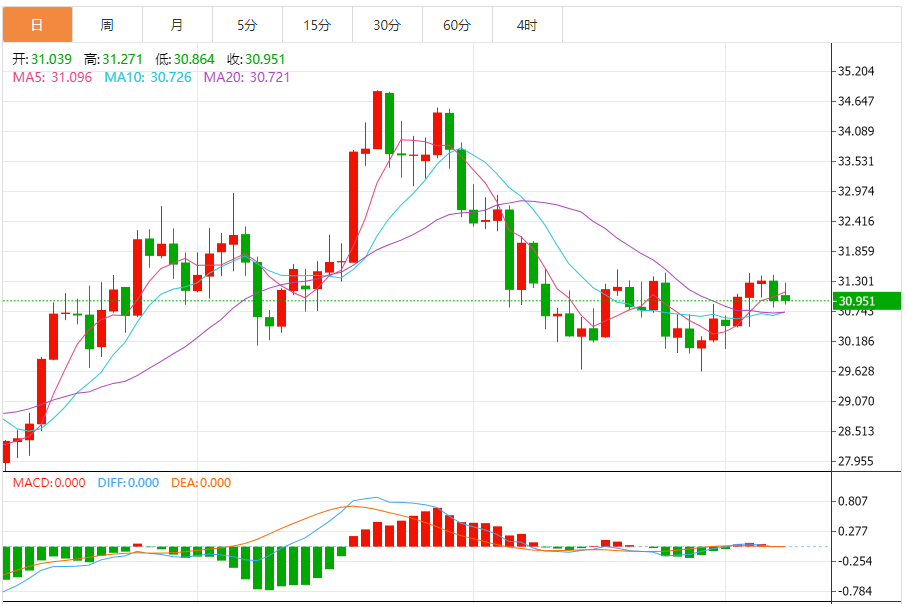The image size is (906, 604).
Task: Open the 5分 timeframe tab
Action: click(247, 25)
